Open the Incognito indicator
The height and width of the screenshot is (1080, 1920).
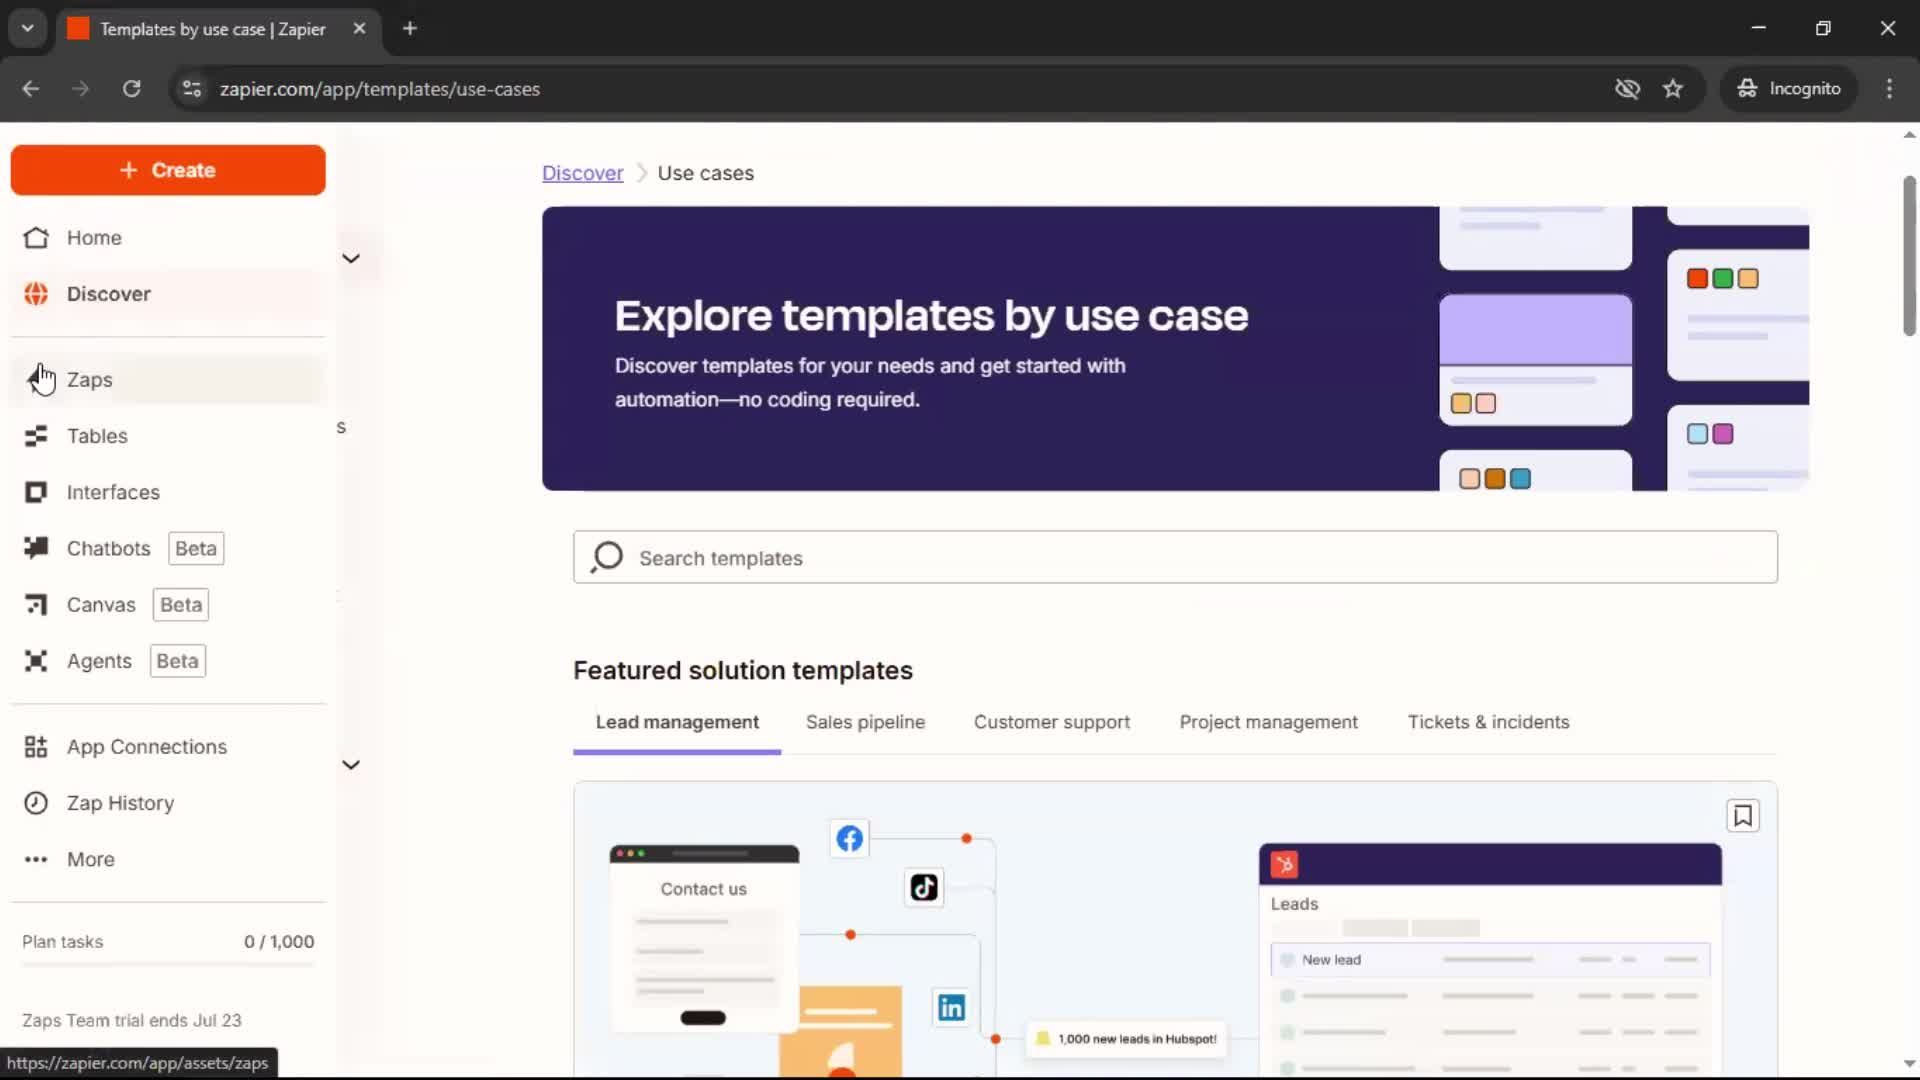click(1789, 89)
